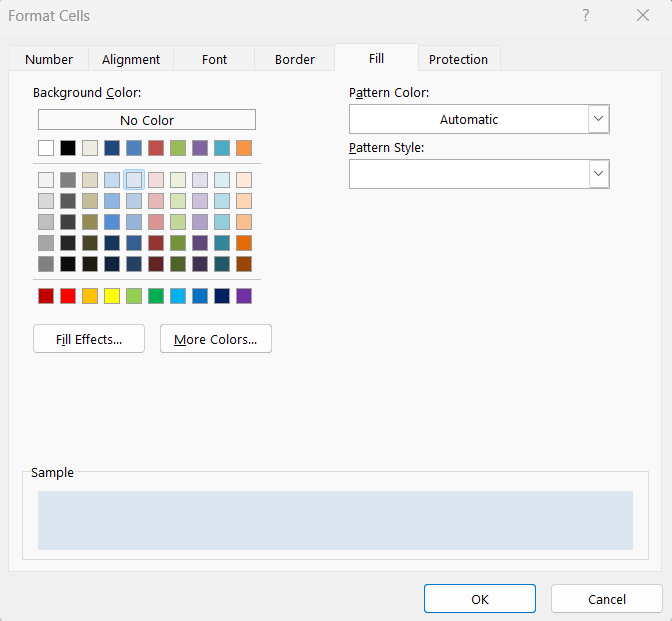This screenshot has height=621, width=672.
Task: Click the Sample preview area
Action: click(x=335, y=520)
